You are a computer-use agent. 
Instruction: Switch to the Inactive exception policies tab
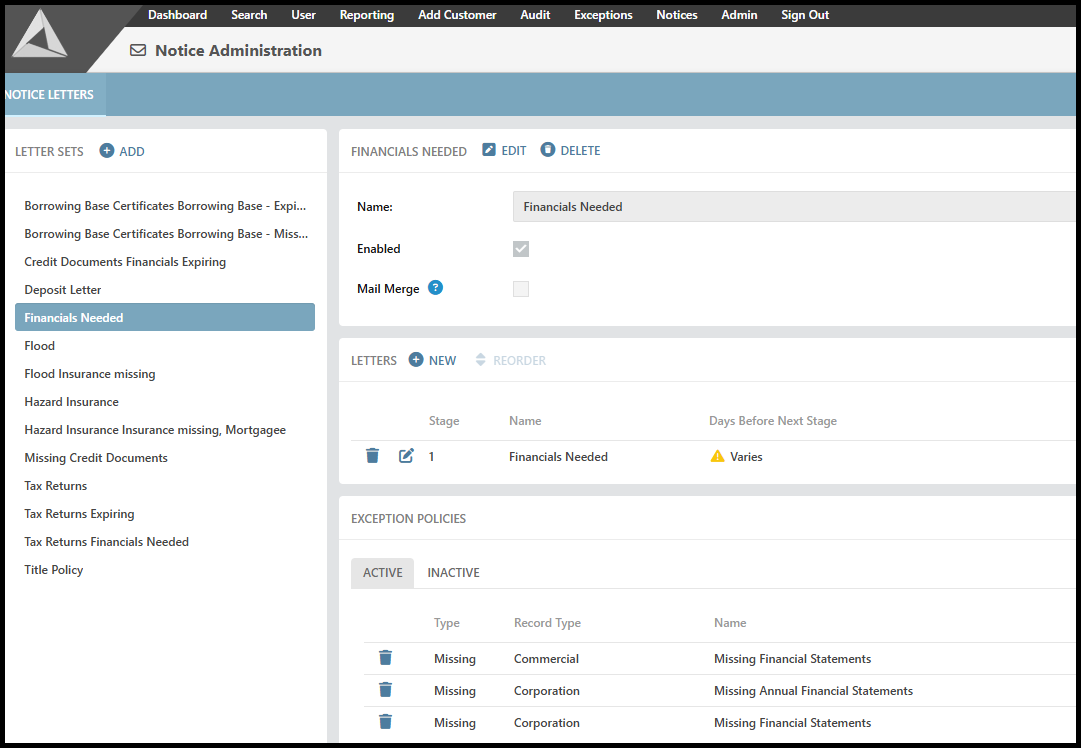pyautogui.click(x=453, y=573)
